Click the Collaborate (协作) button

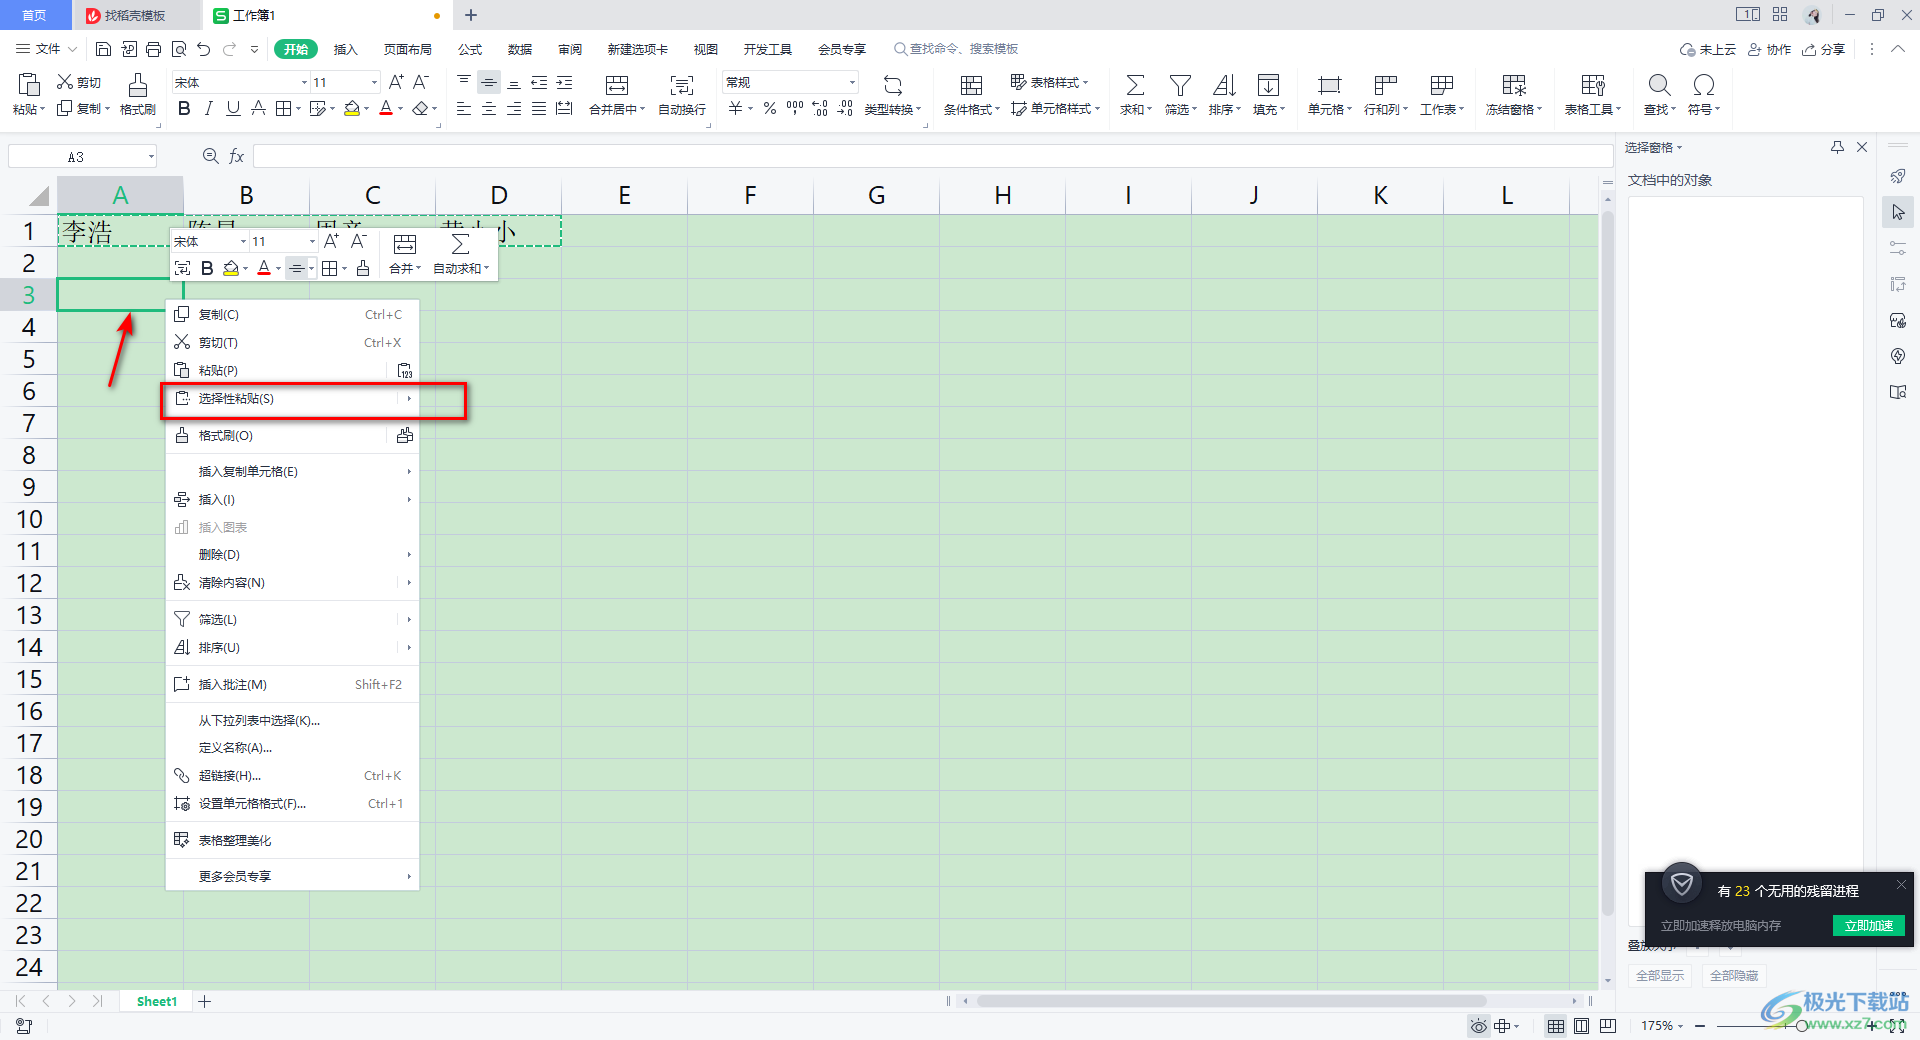1769,49
